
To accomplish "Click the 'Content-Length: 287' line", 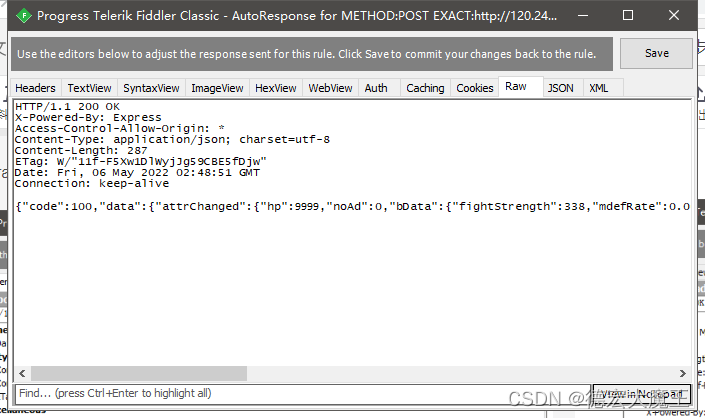I will [81, 150].
